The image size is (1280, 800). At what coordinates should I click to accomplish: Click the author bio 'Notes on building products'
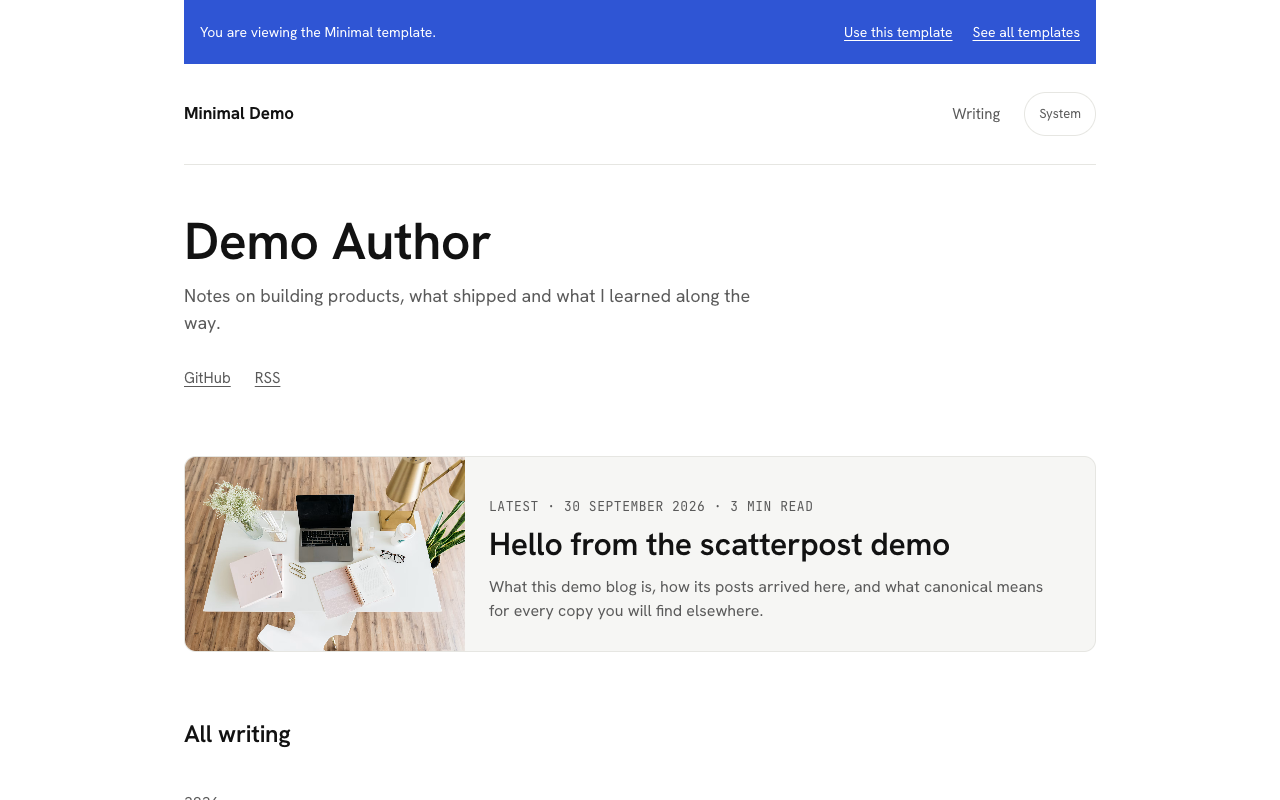(467, 310)
